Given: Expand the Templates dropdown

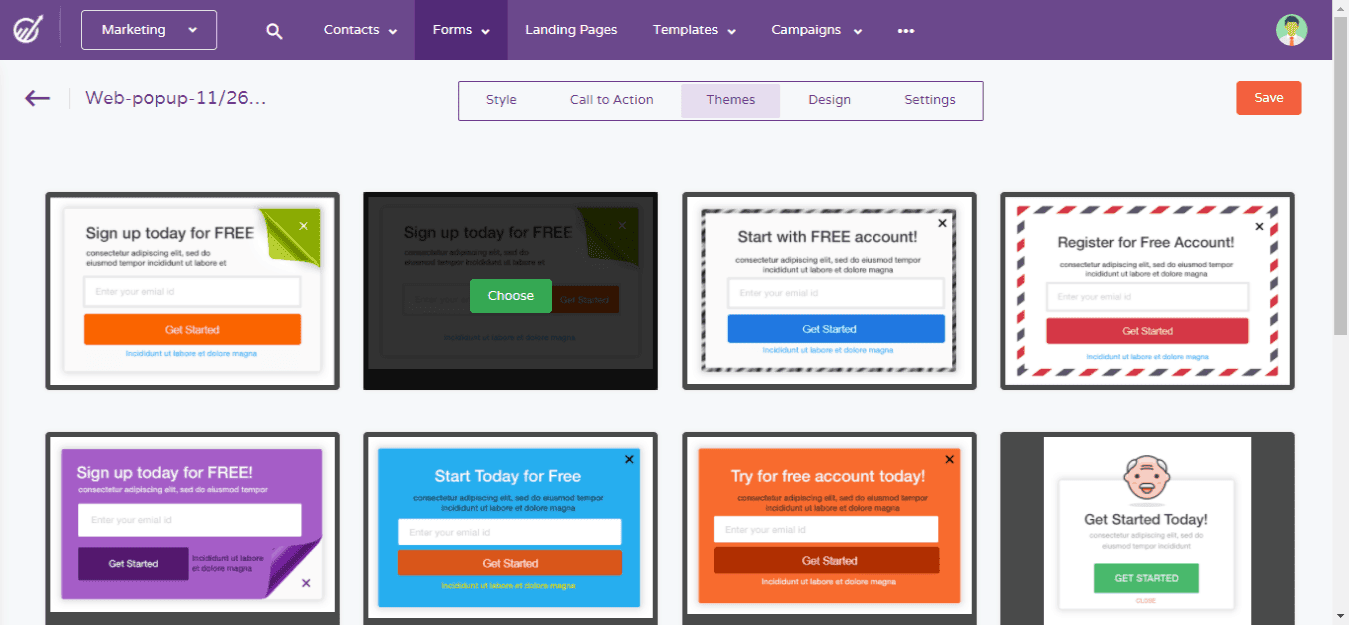Looking at the screenshot, I should 693,30.
